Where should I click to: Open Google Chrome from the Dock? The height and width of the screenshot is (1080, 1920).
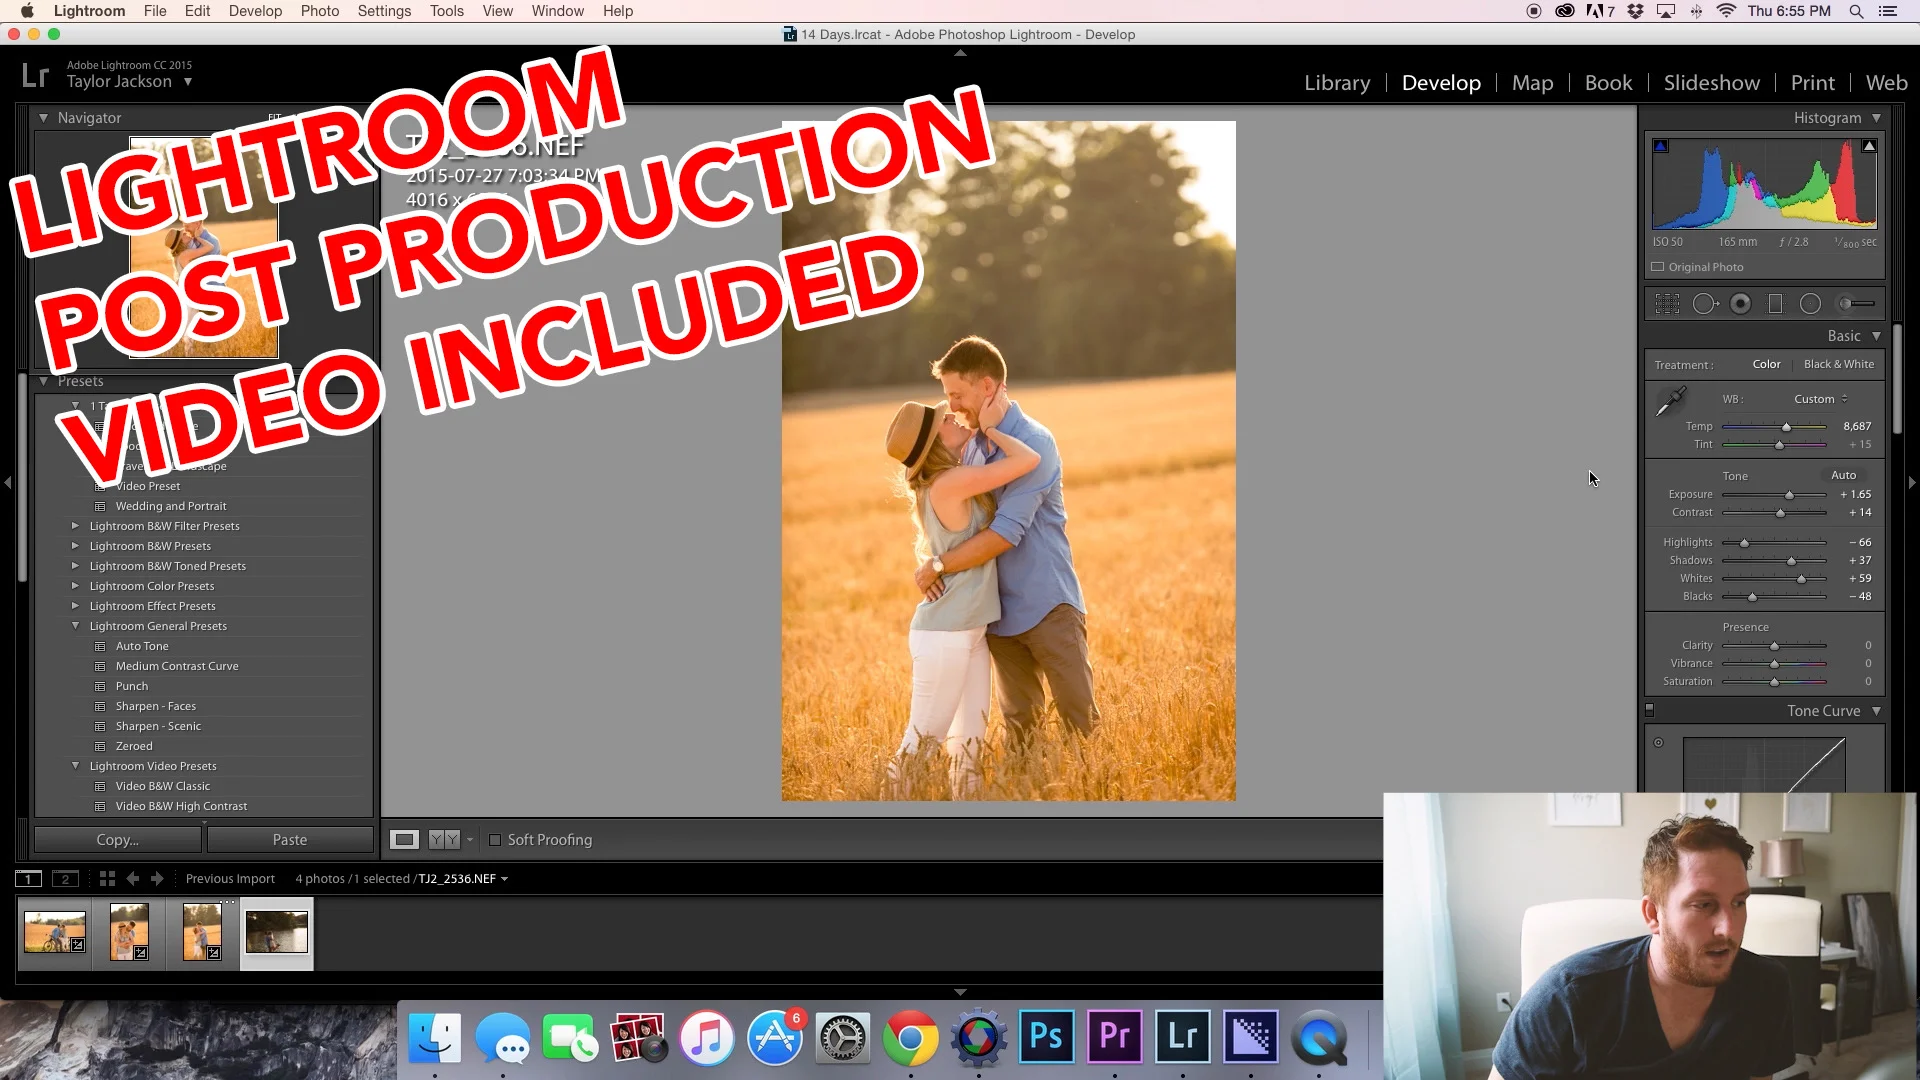tap(910, 1037)
